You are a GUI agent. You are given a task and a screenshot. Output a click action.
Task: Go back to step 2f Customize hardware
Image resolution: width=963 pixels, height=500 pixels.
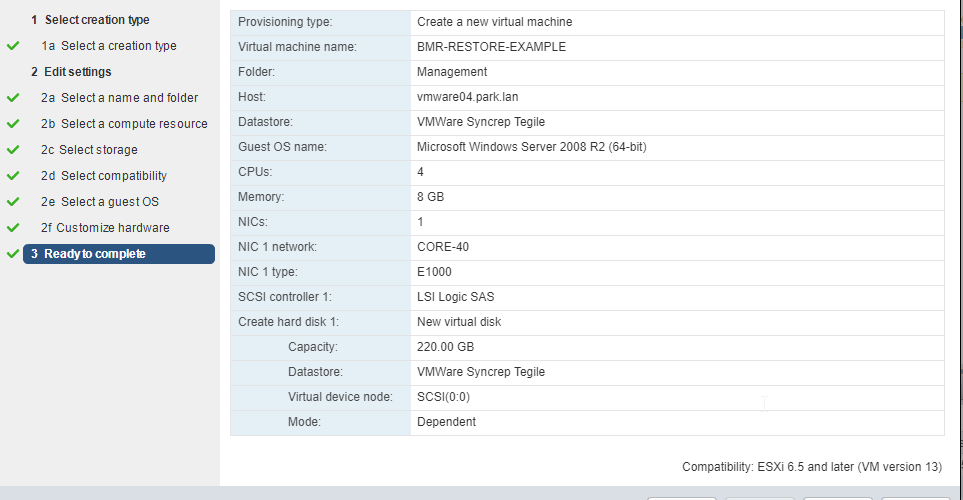[105, 228]
